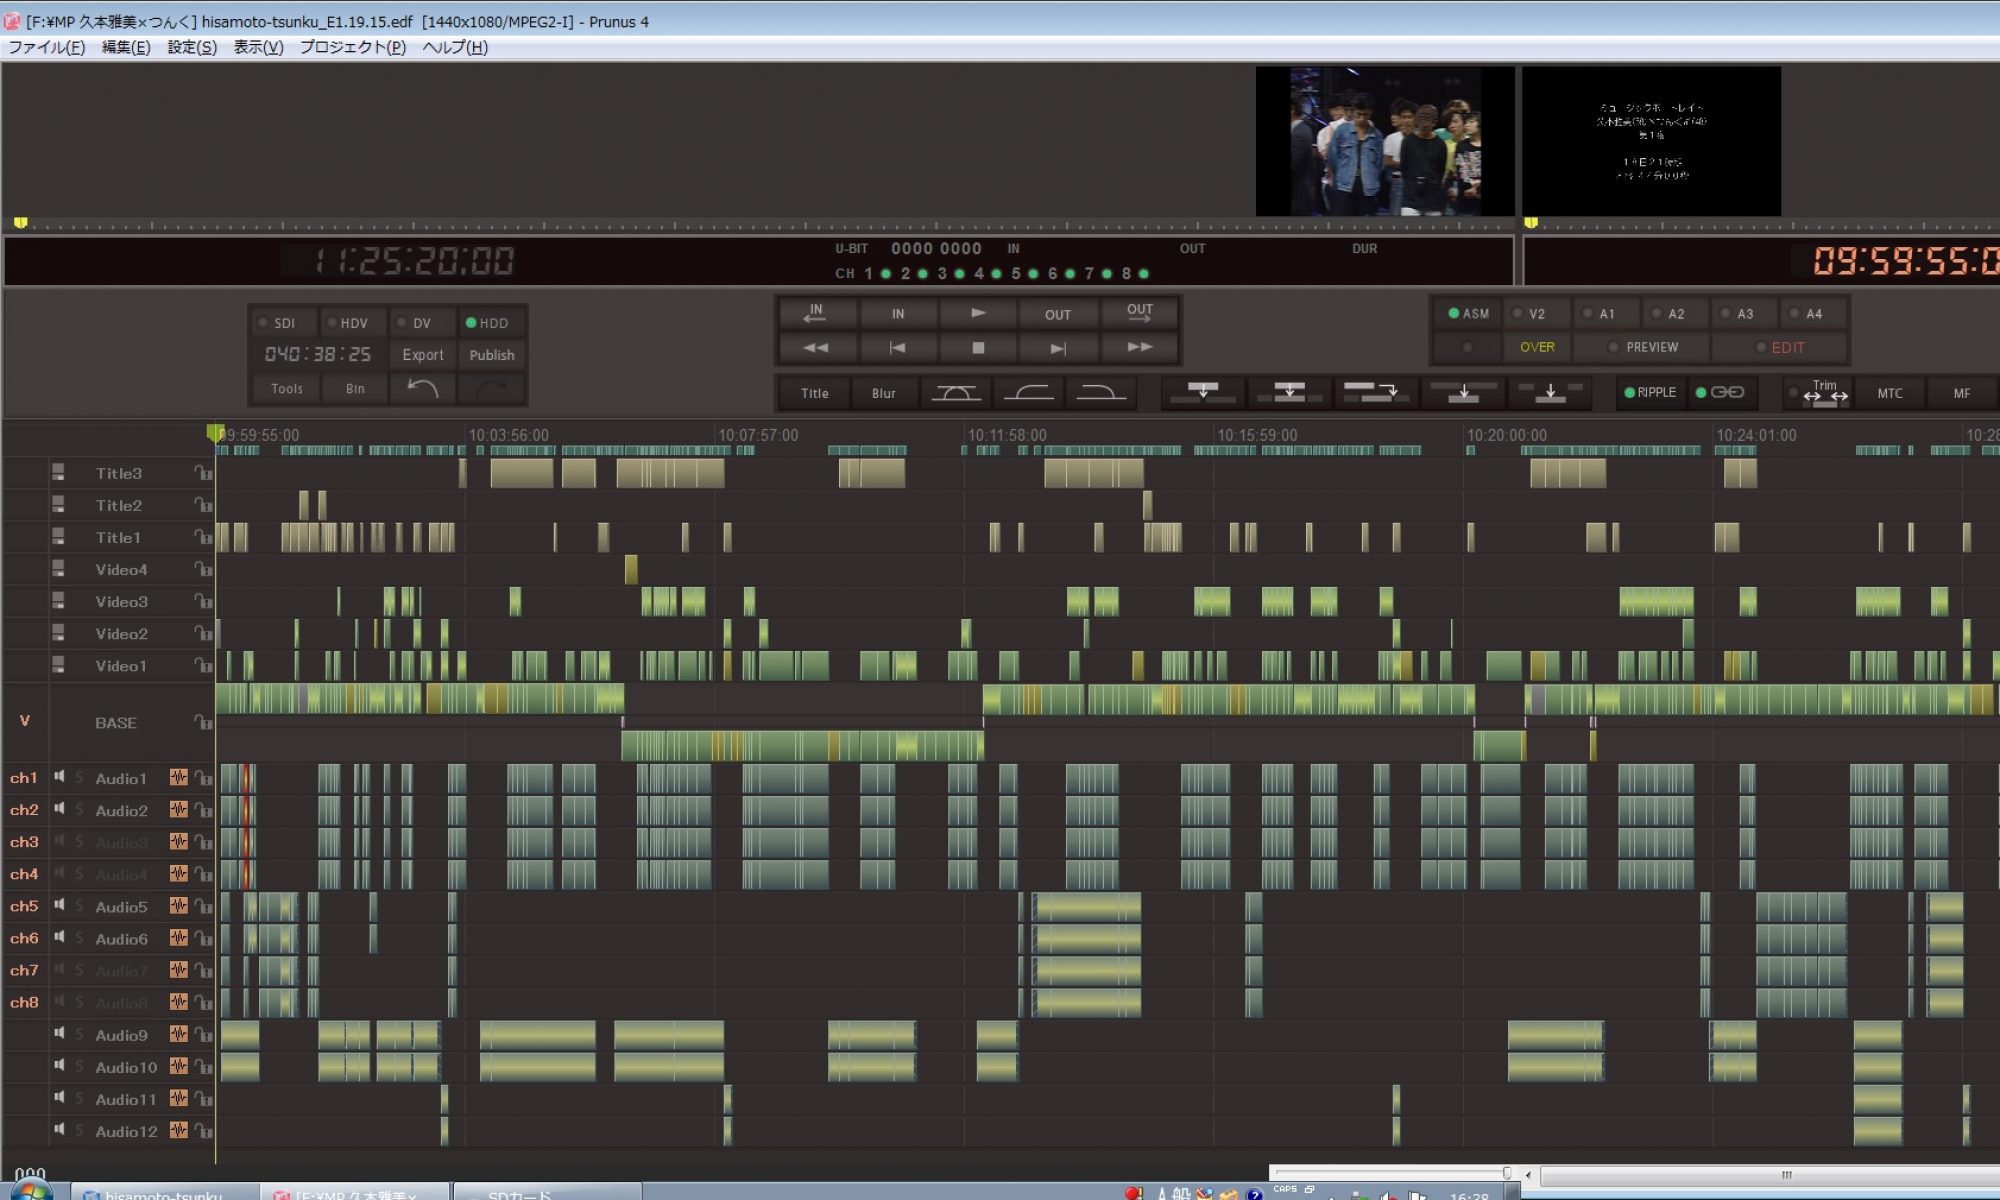This screenshot has width=2000, height=1200.
Task: Click the Title1 track type icon
Action: point(58,537)
